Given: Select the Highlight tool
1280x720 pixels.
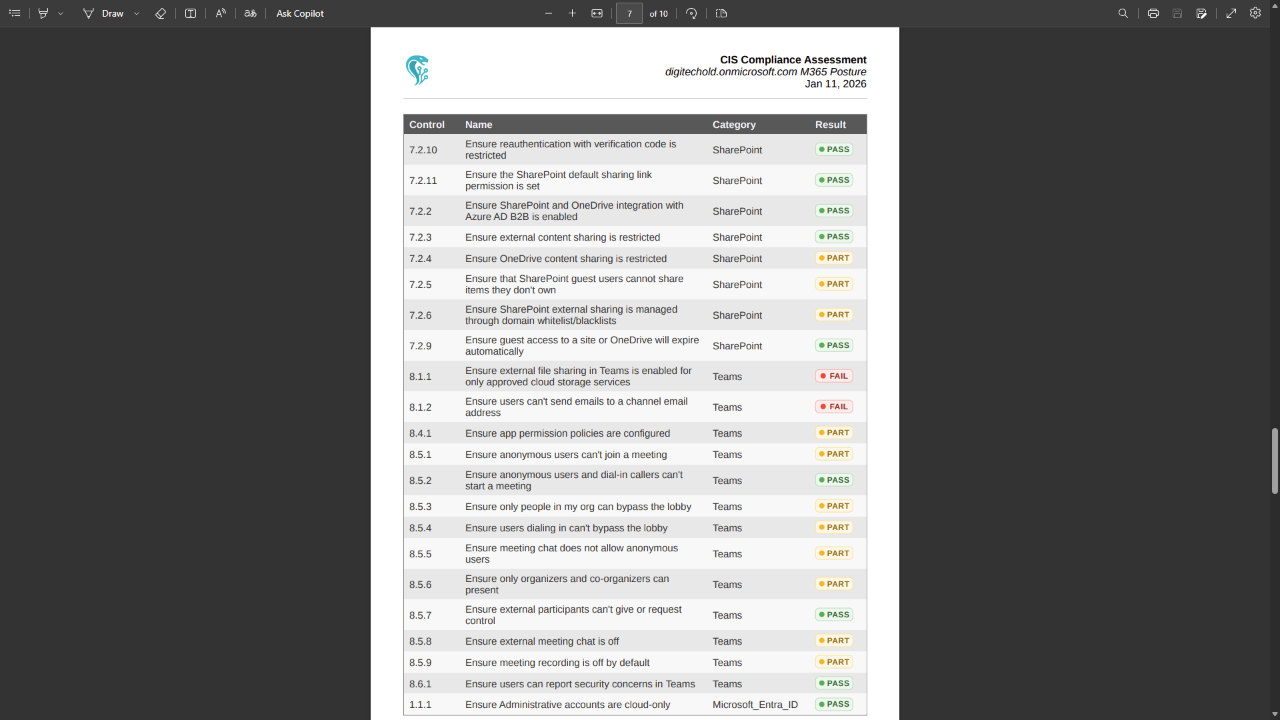Looking at the screenshot, I should [x=43, y=14].
